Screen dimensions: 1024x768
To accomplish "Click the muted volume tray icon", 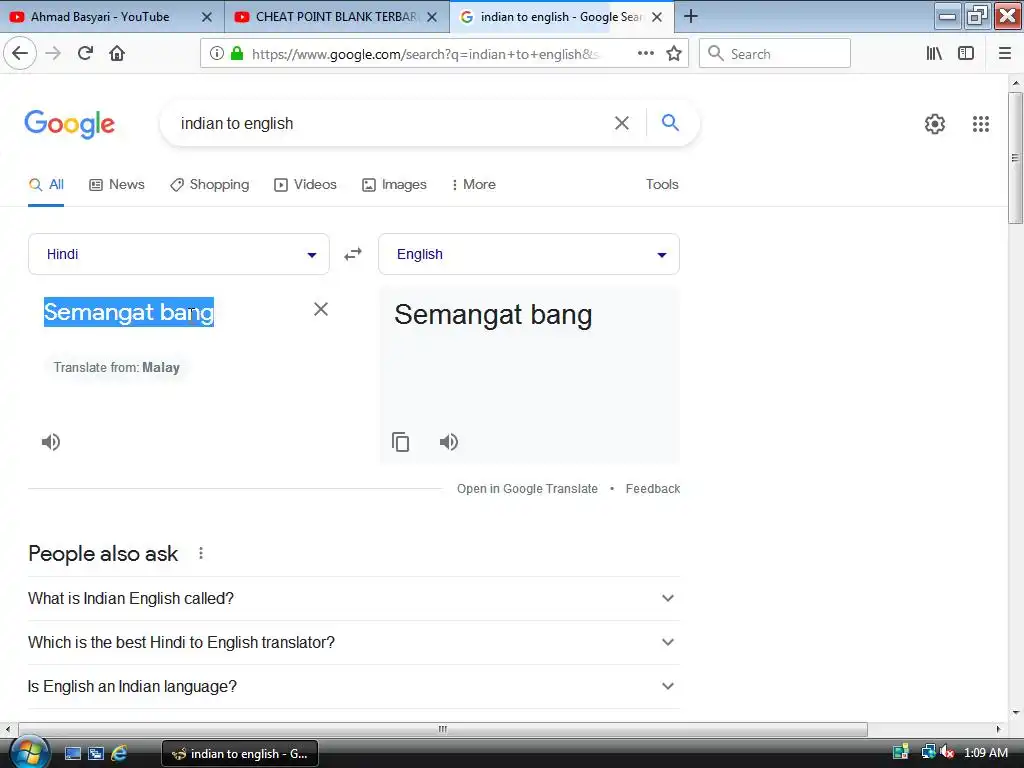I will coord(947,752).
